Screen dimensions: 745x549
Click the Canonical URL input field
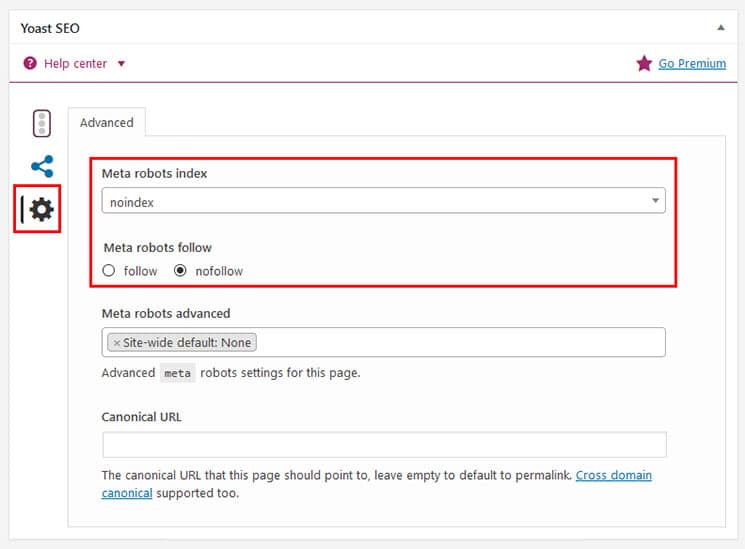(x=383, y=445)
